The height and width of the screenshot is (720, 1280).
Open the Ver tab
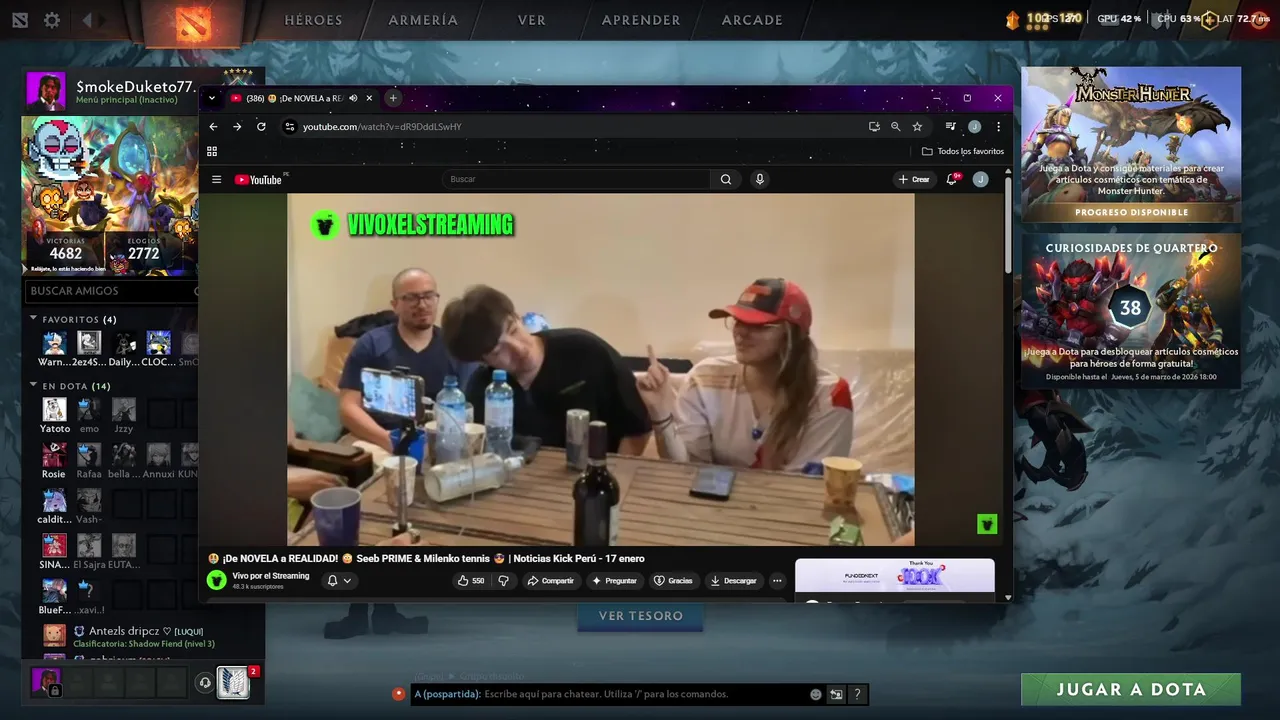tap(532, 20)
